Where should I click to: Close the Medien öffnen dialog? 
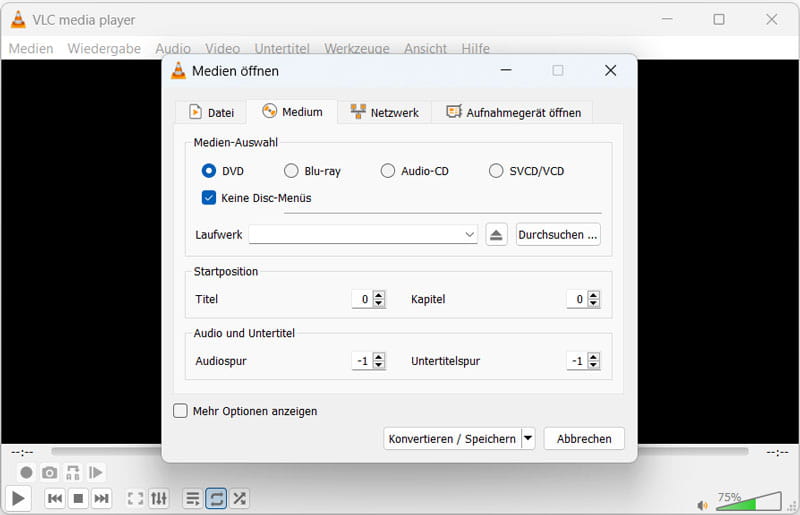point(610,70)
